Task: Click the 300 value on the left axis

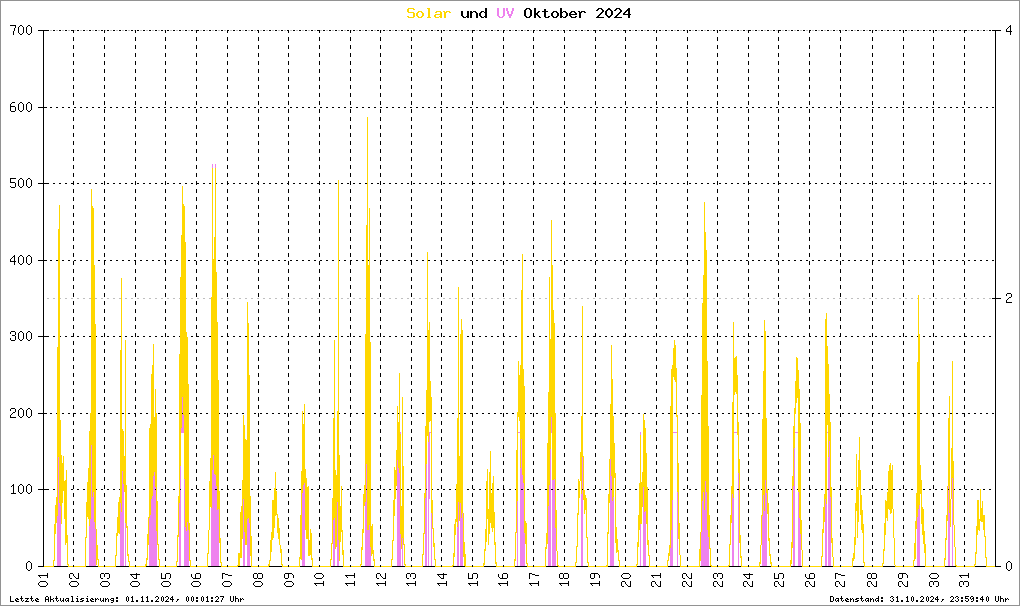Action: (21, 337)
